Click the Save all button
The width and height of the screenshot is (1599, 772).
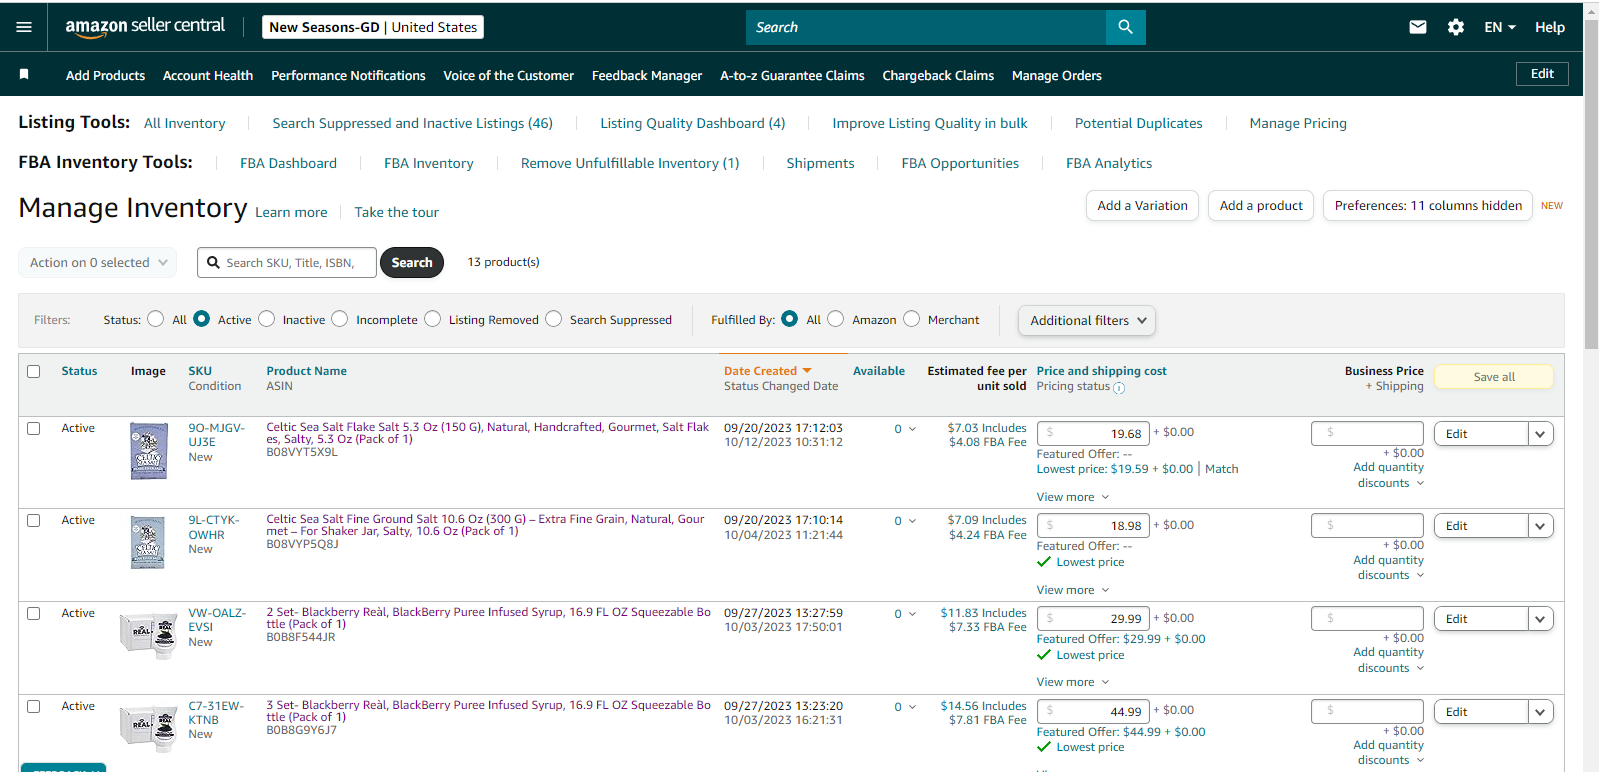(x=1494, y=377)
